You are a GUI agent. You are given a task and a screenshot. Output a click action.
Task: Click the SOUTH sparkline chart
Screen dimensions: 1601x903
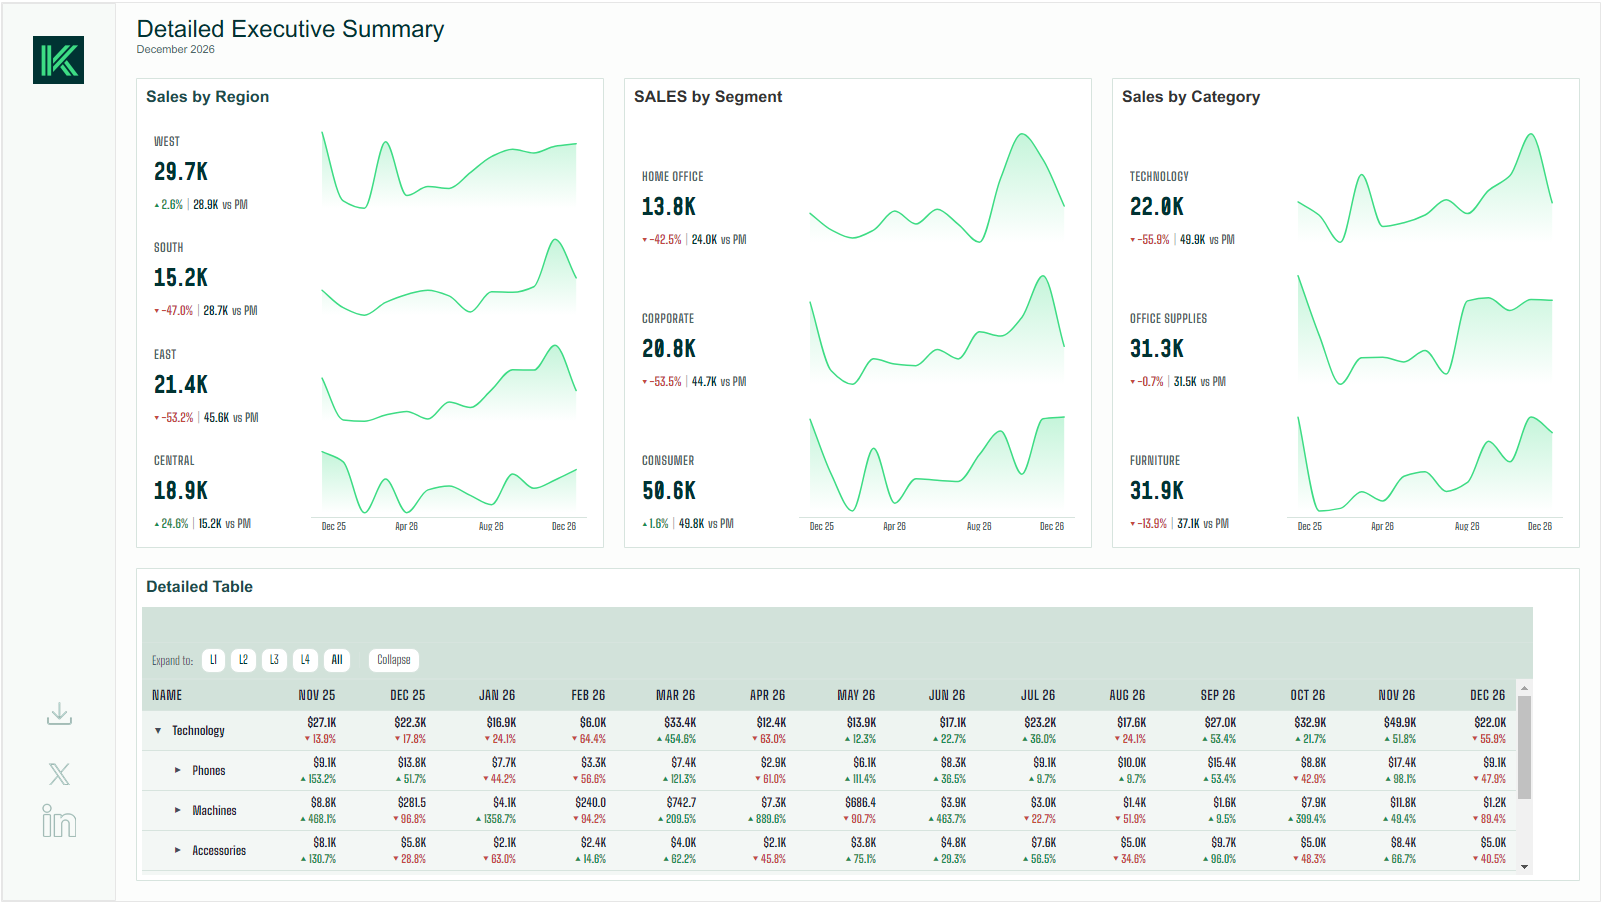point(449,277)
